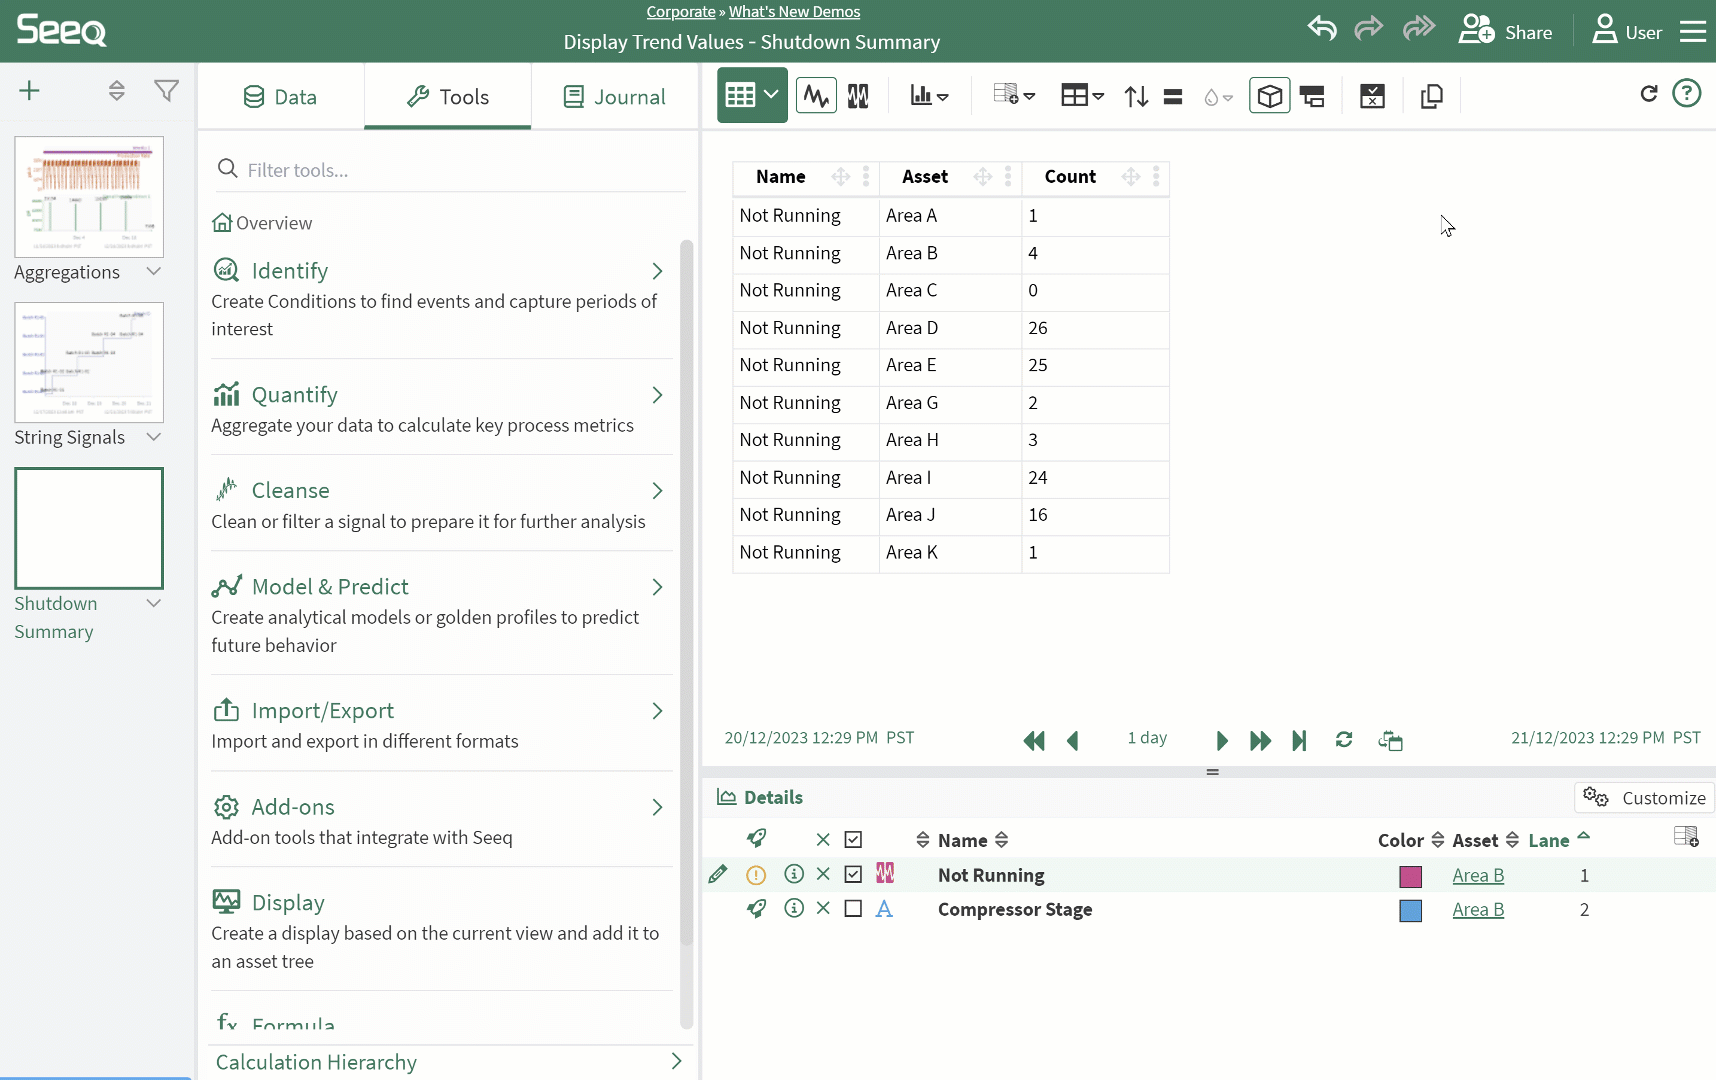The width and height of the screenshot is (1716, 1080).
Task: Switch to the Data tab
Action: click(280, 97)
